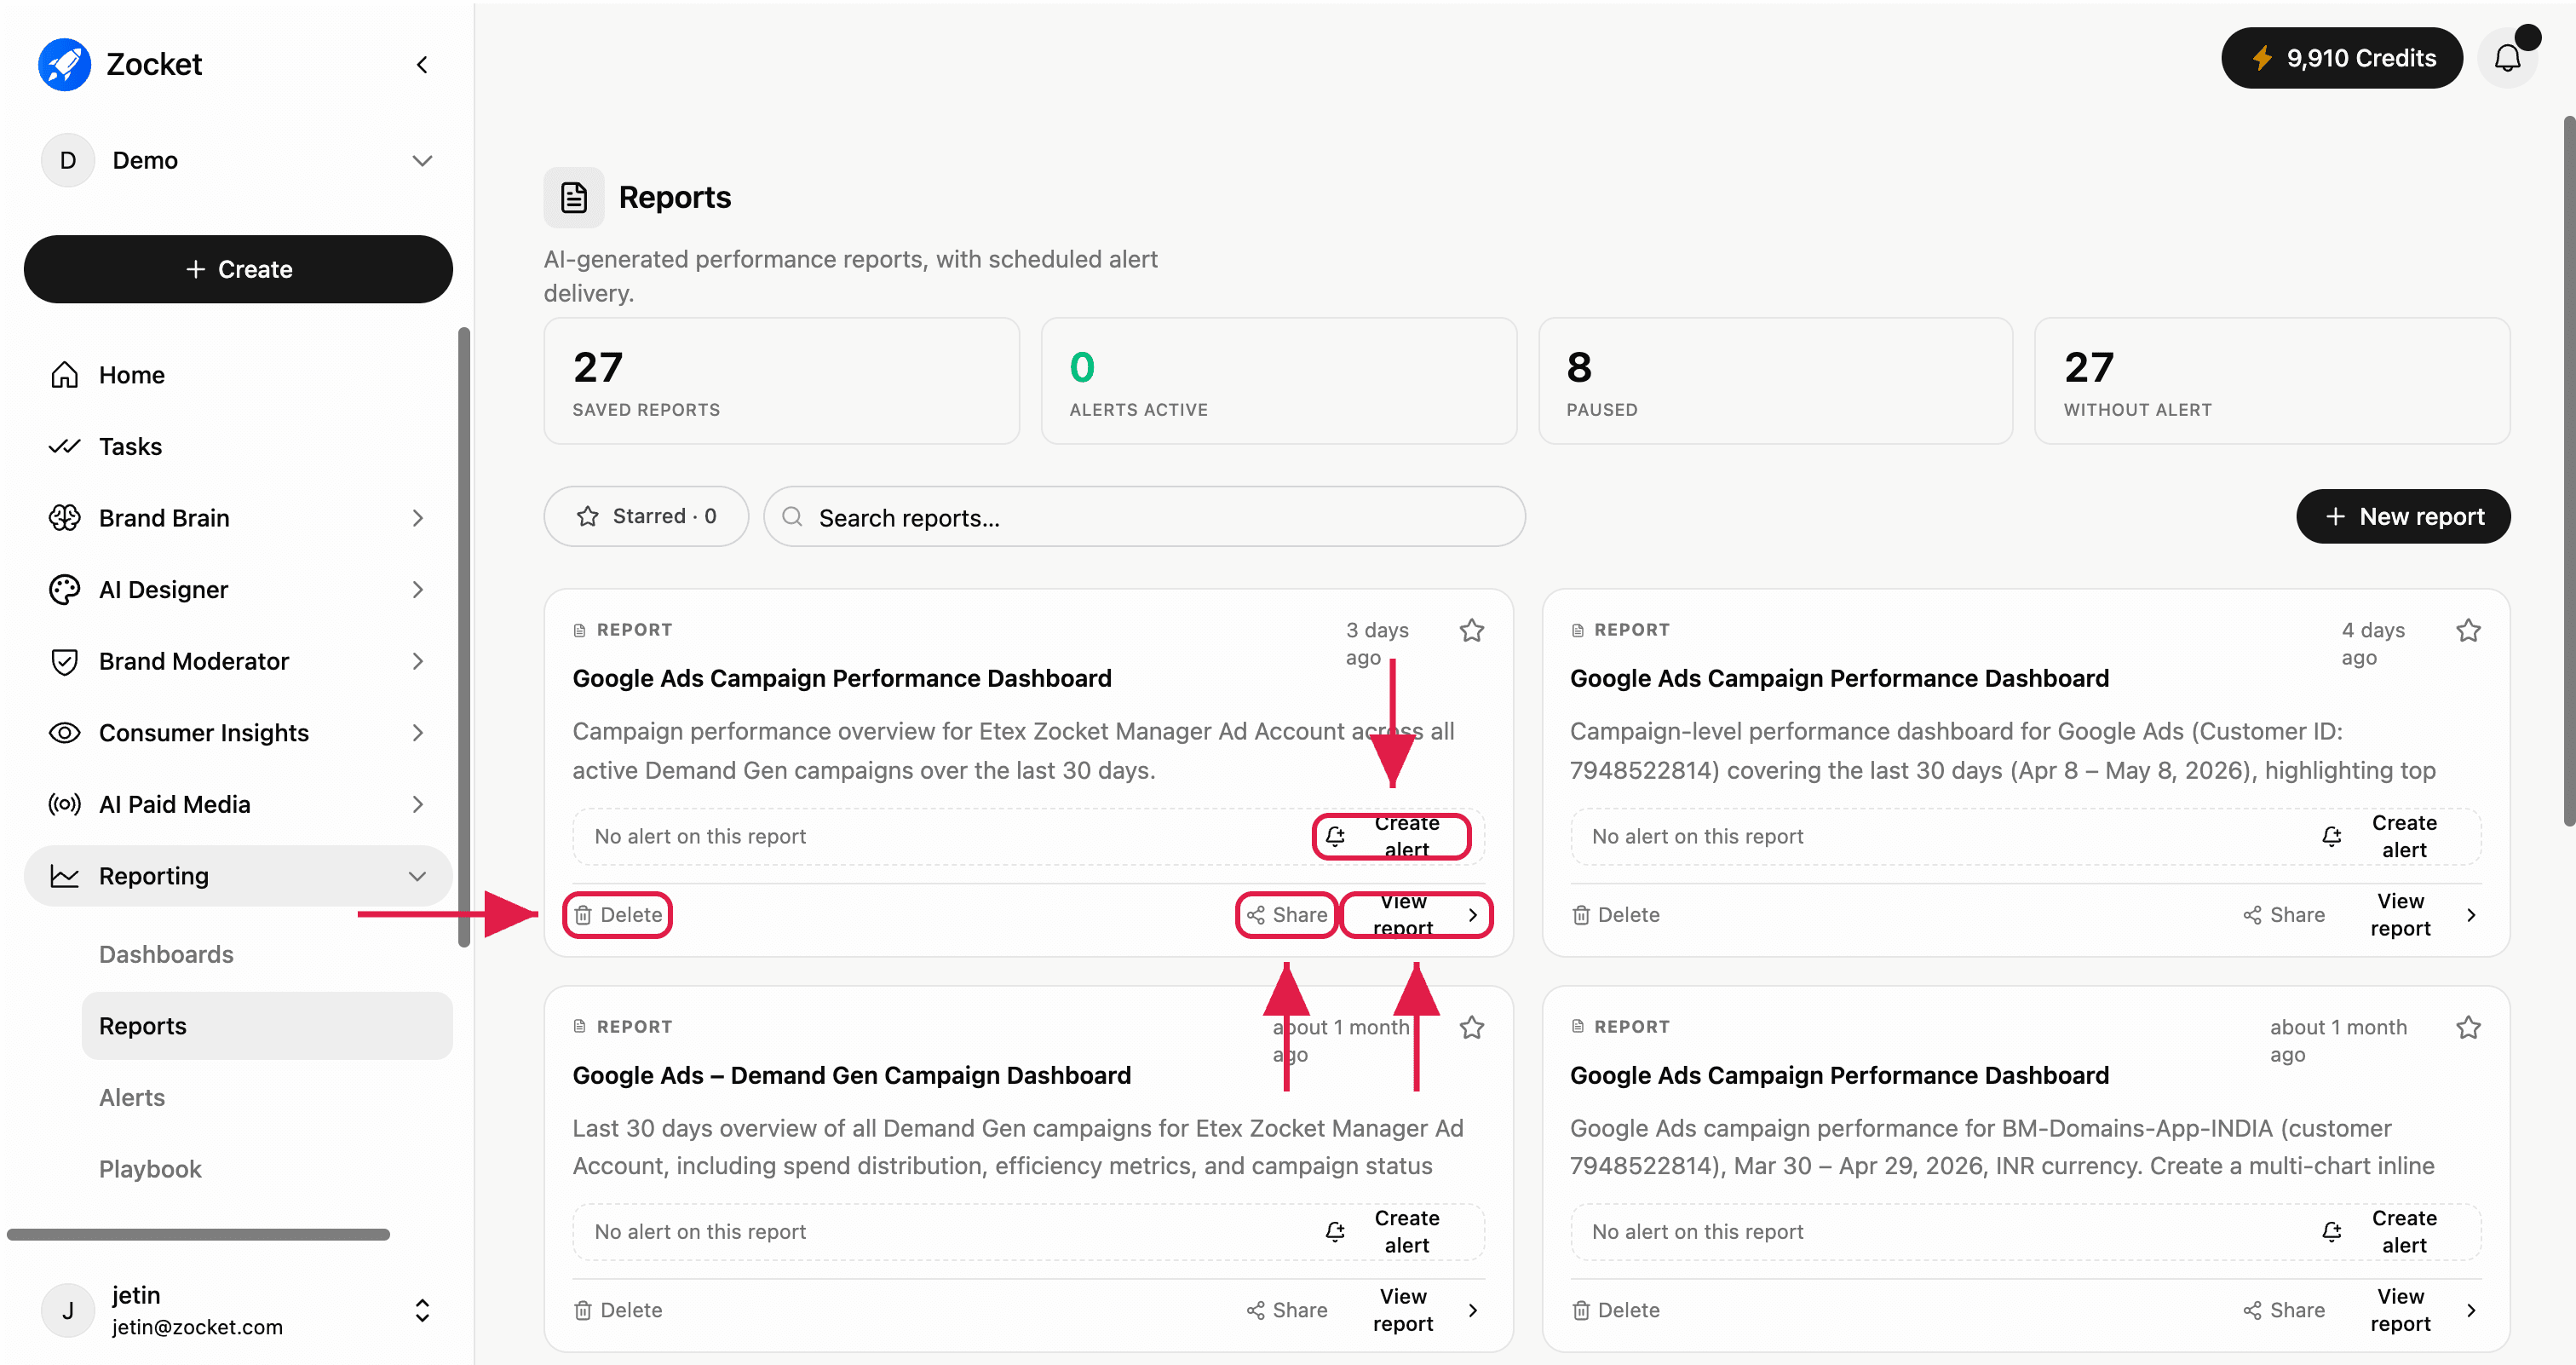
Task: Share the Demand Gen Campaign Dashboard report
Action: click(x=1287, y=1310)
